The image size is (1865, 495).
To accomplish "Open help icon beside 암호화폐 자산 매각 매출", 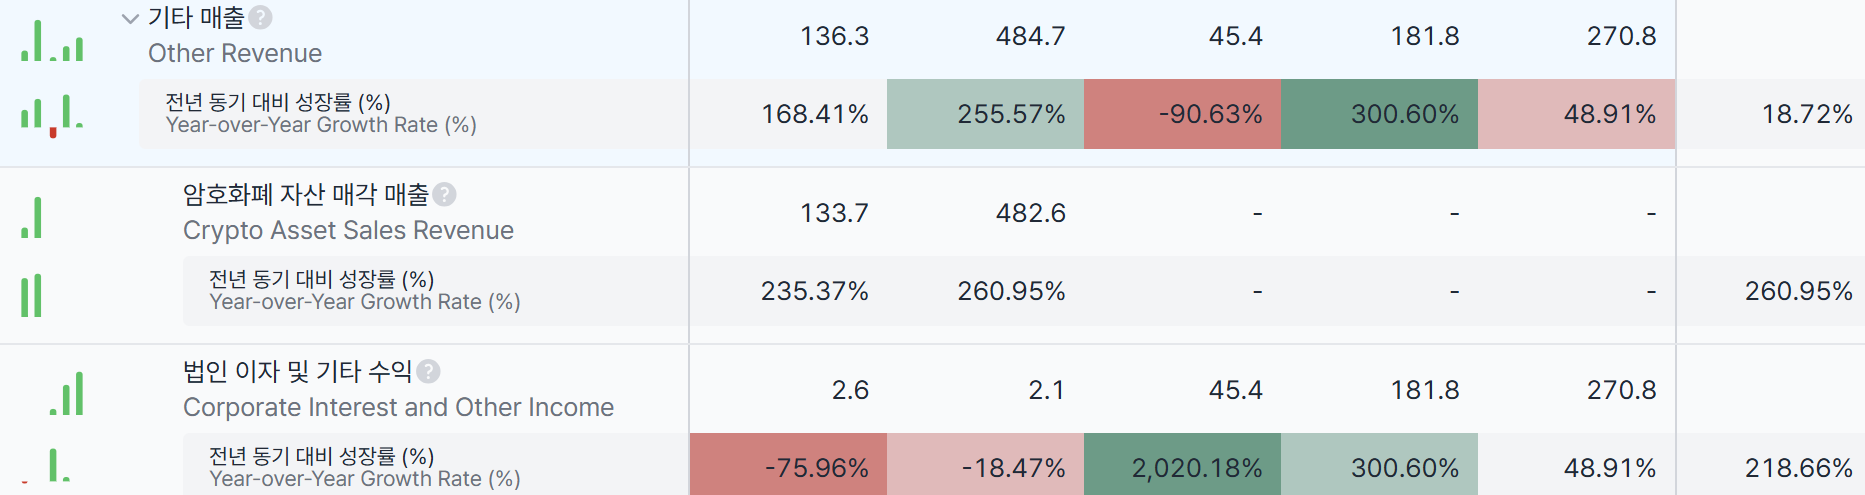I will pos(445,194).
